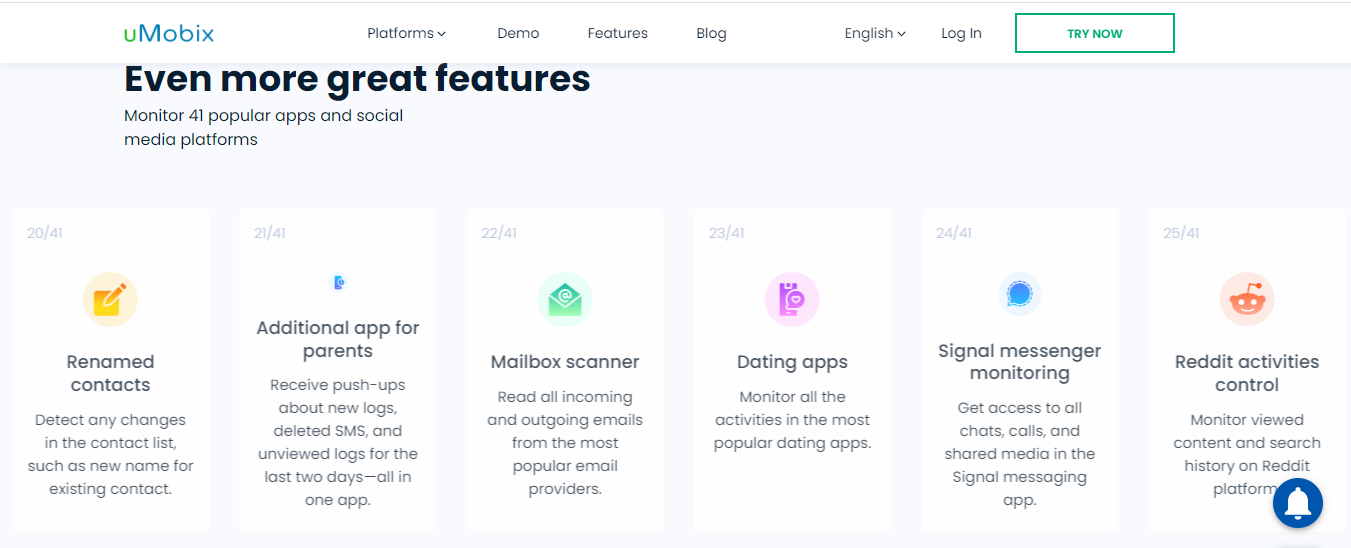Click the Reddit alien icon

tap(1247, 299)
